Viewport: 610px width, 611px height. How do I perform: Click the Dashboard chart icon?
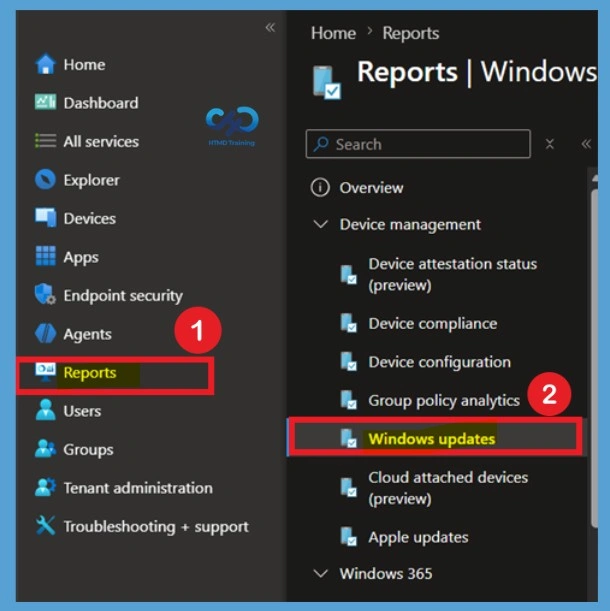[x=45, y=102]
